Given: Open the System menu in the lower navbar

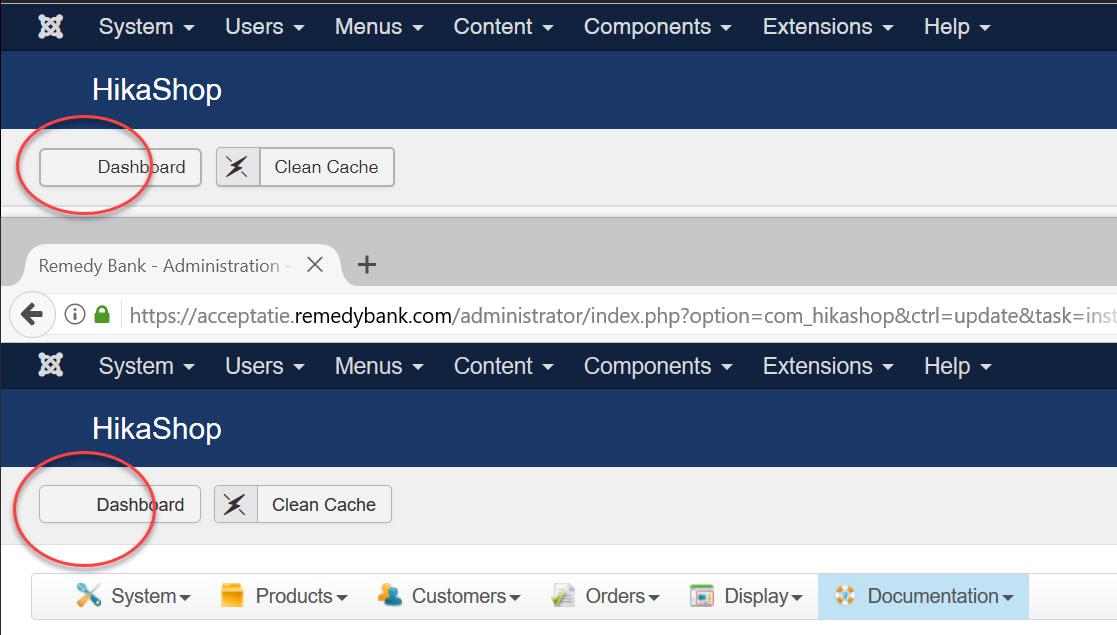Looking at the screenshot, I should tap(146, 366).
